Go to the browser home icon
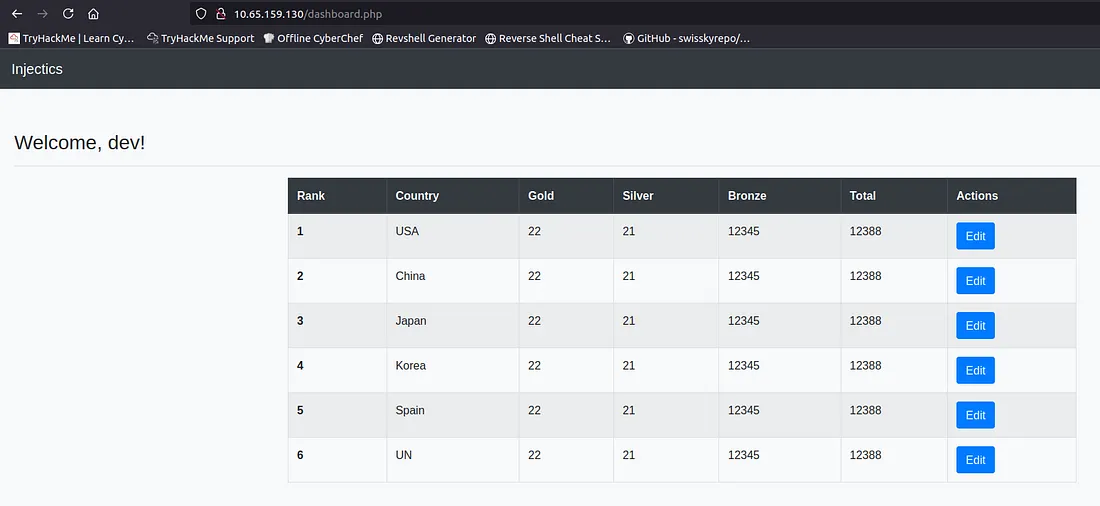The width and height of the screenshot is (1100, 506). pos(93,14)
